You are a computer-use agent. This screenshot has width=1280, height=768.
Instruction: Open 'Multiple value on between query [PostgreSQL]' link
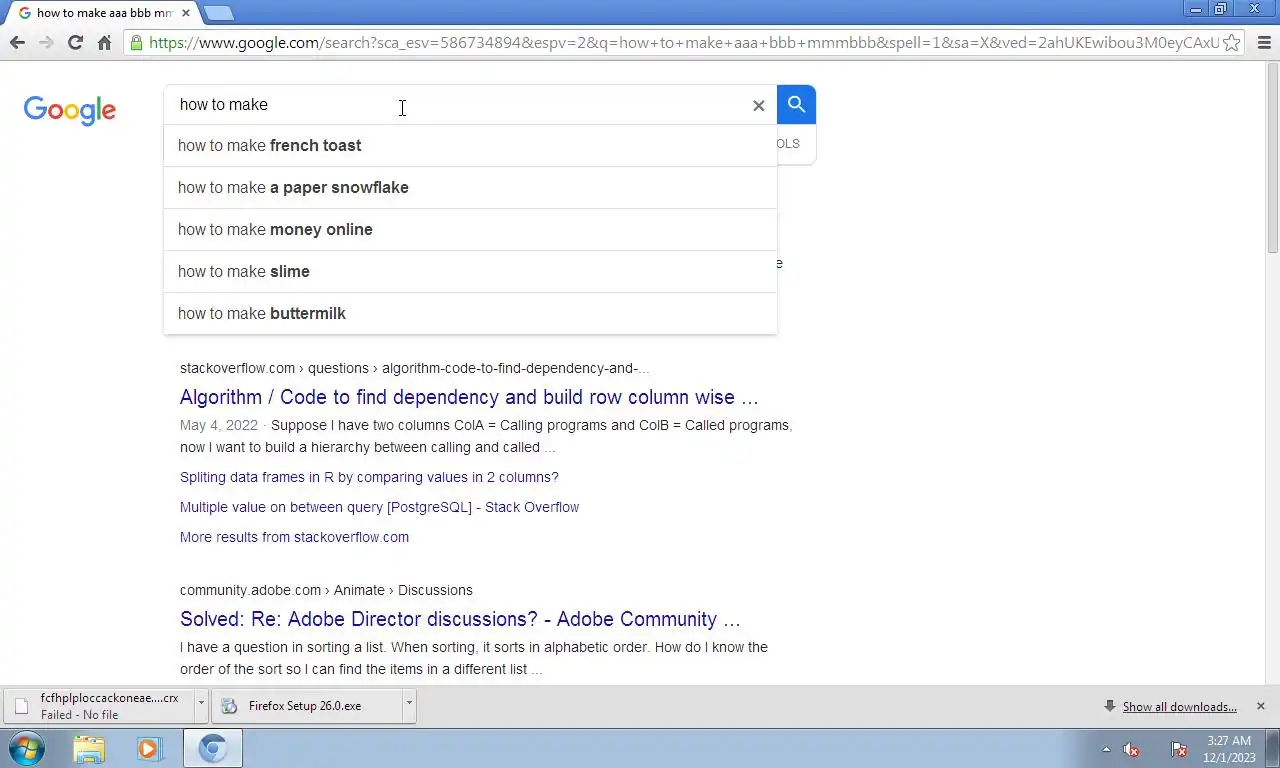(x=379, y=507)
